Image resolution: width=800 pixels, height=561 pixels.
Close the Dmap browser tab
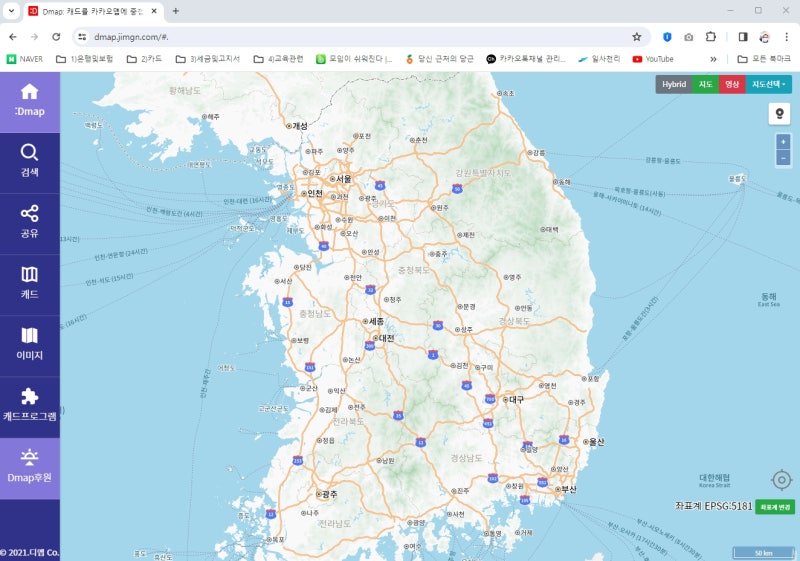154,11
